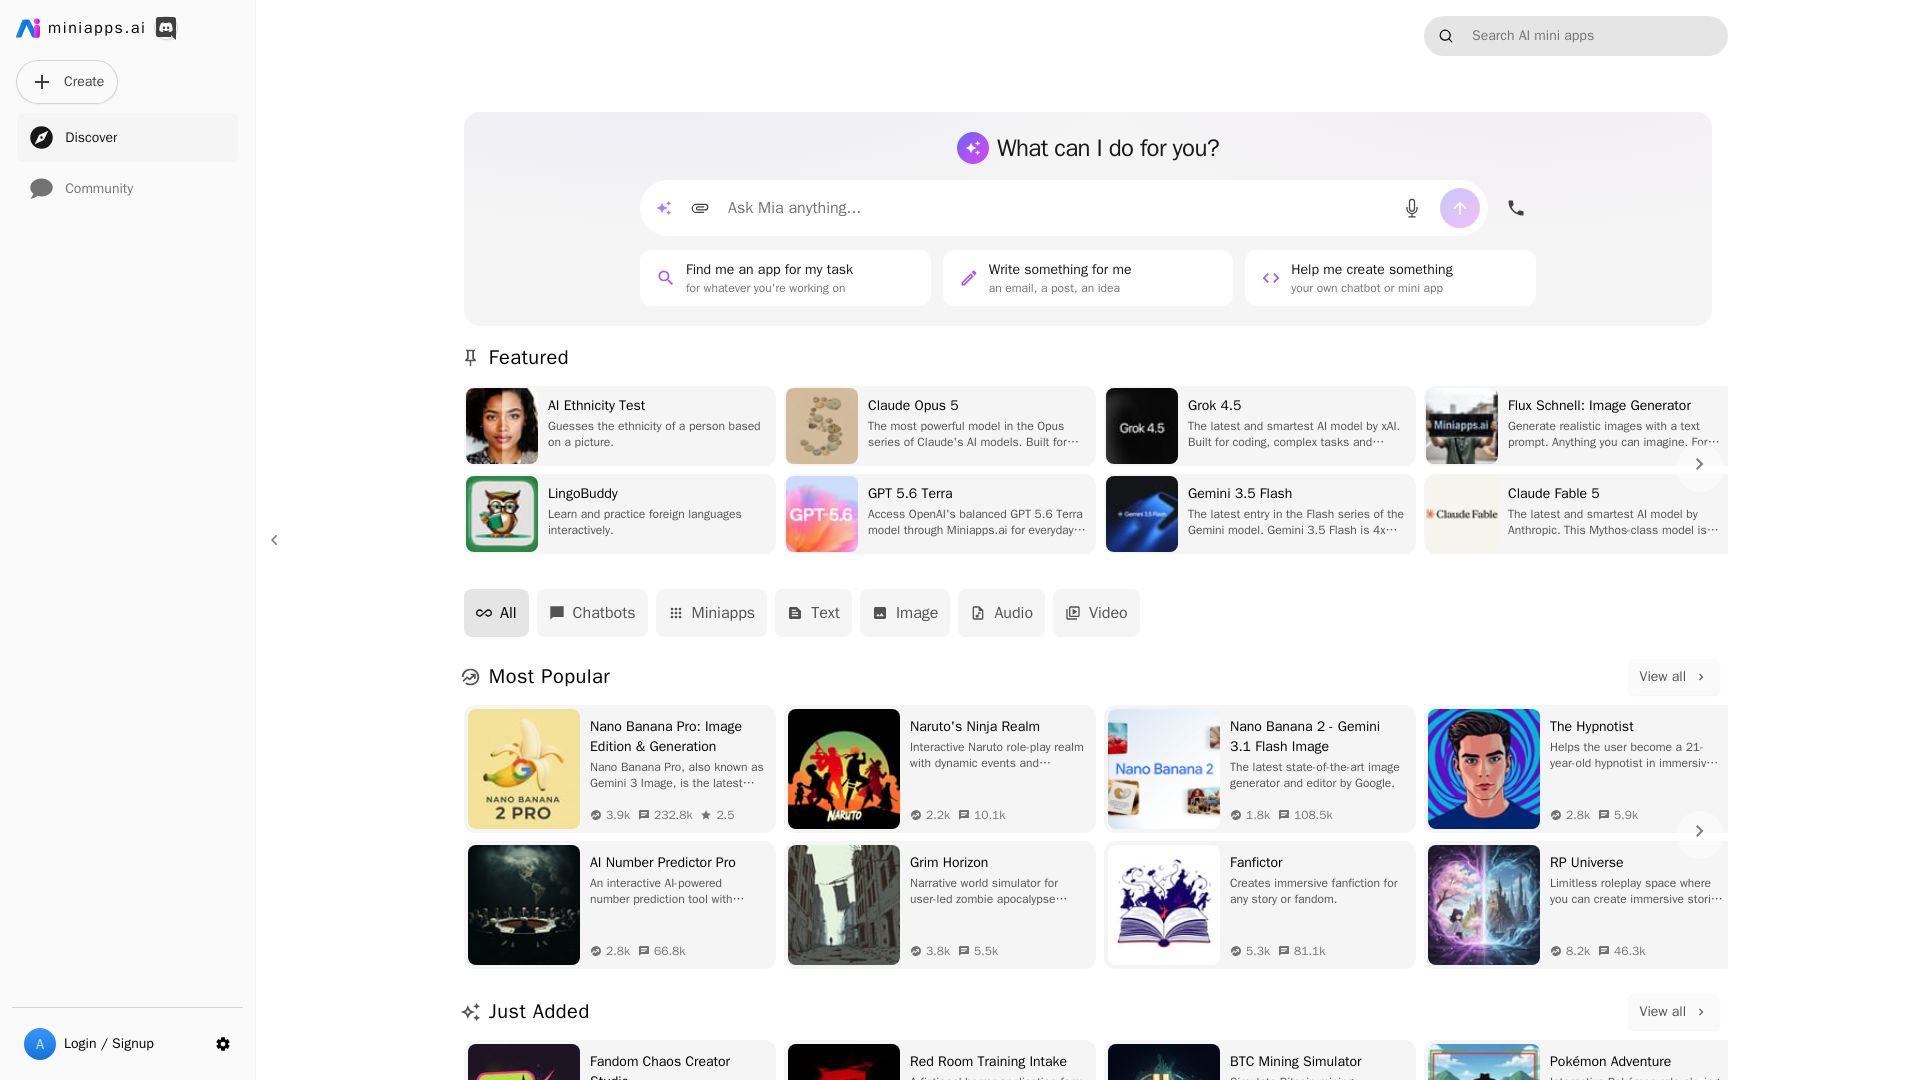This screenshot has width=1920, height=1080.
Task: Click the RP Universe thumbnail
Action: coord(1484,905)
